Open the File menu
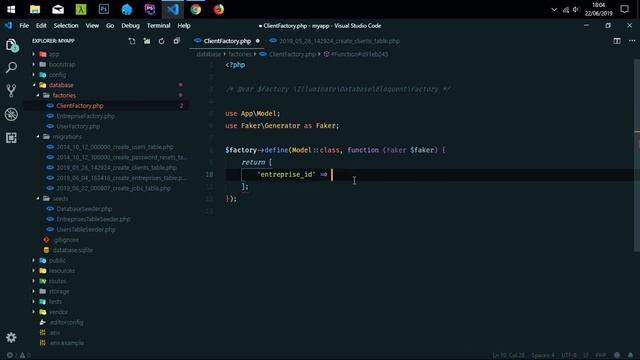640x360 pixels. pos(24,25)
